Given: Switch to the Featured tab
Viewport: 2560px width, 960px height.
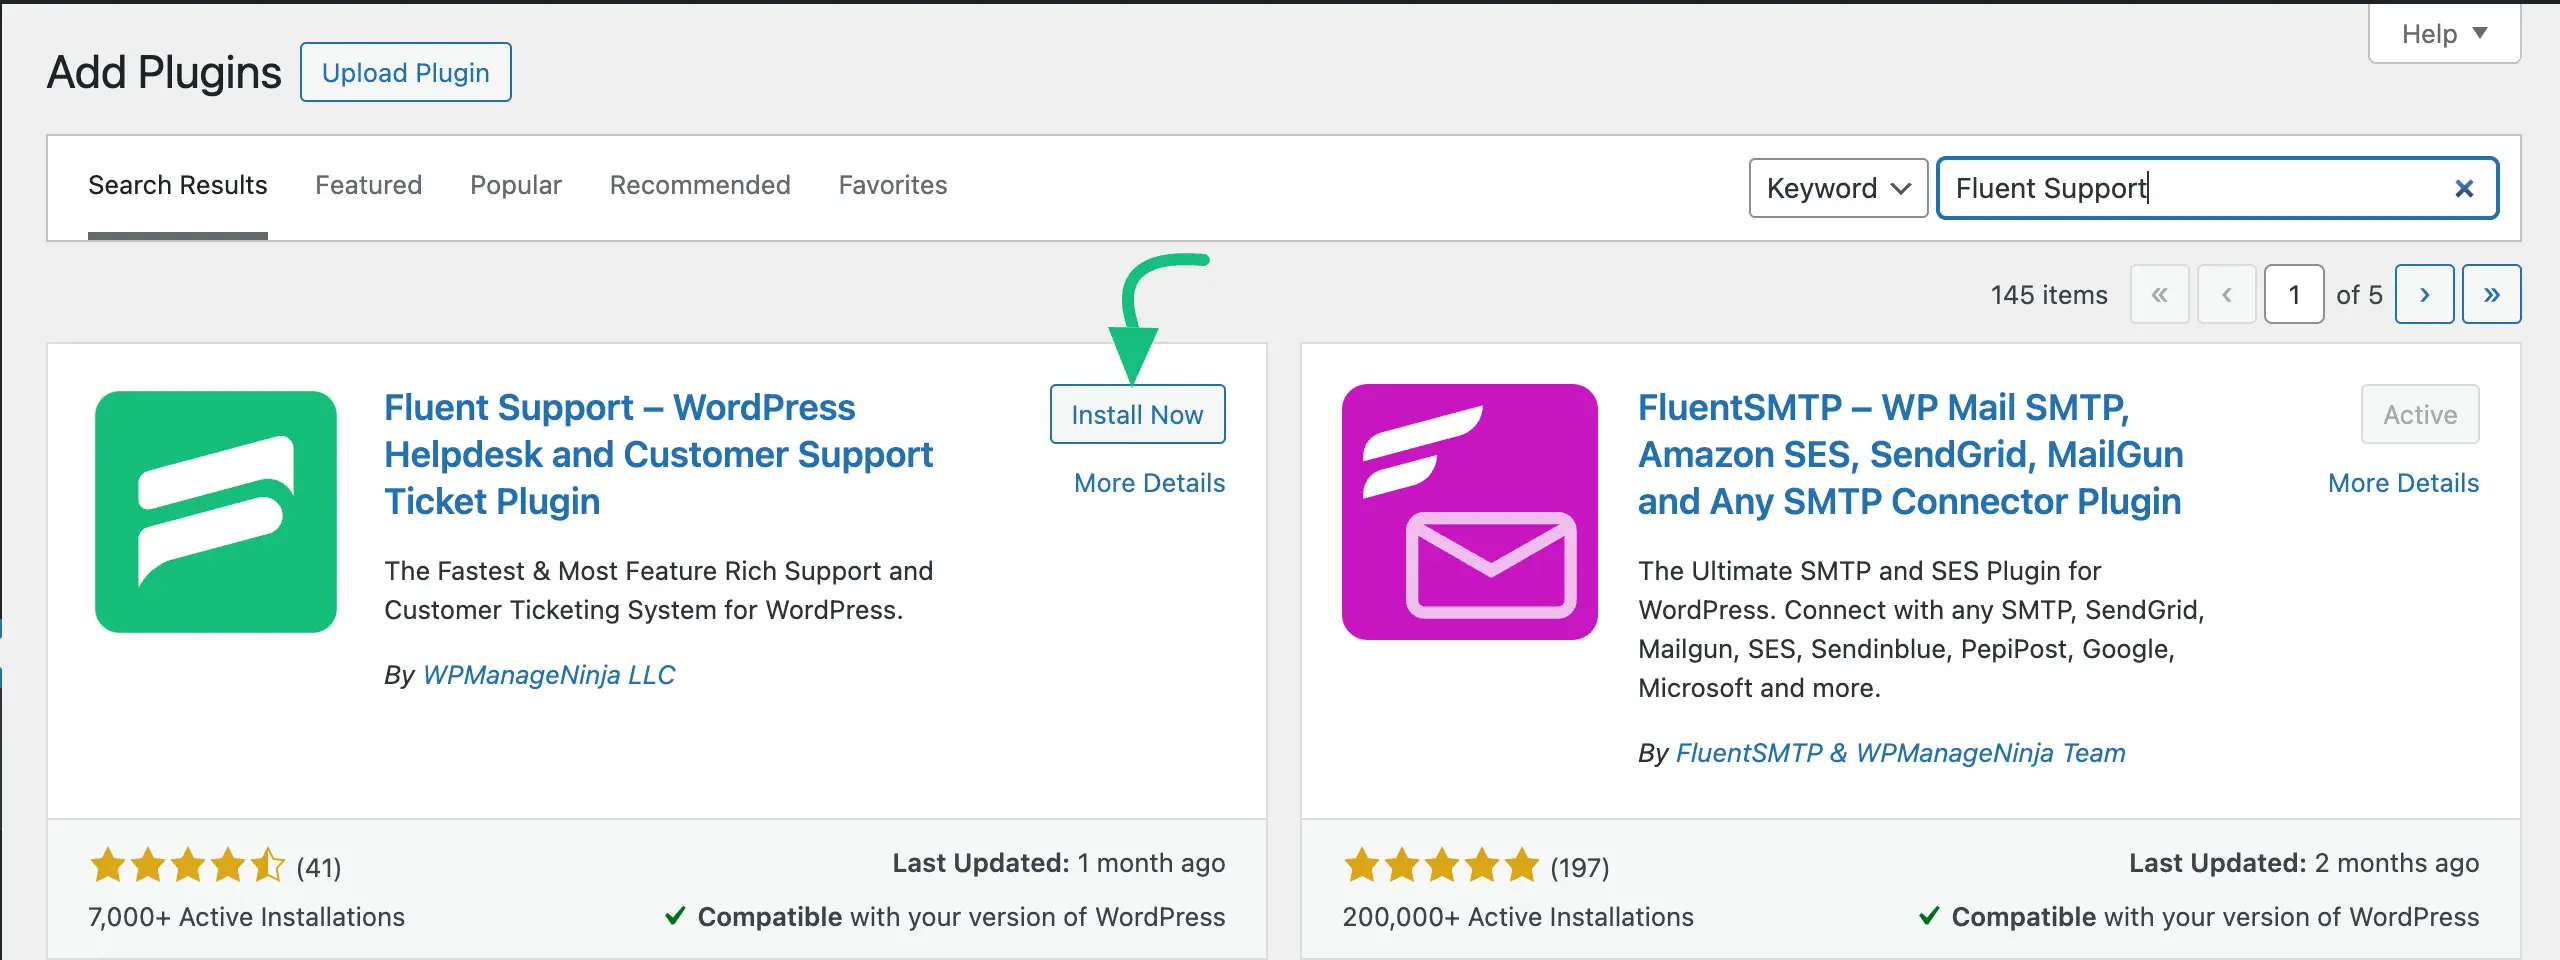Looking at the screenshot, I should (x=368, y=185).
